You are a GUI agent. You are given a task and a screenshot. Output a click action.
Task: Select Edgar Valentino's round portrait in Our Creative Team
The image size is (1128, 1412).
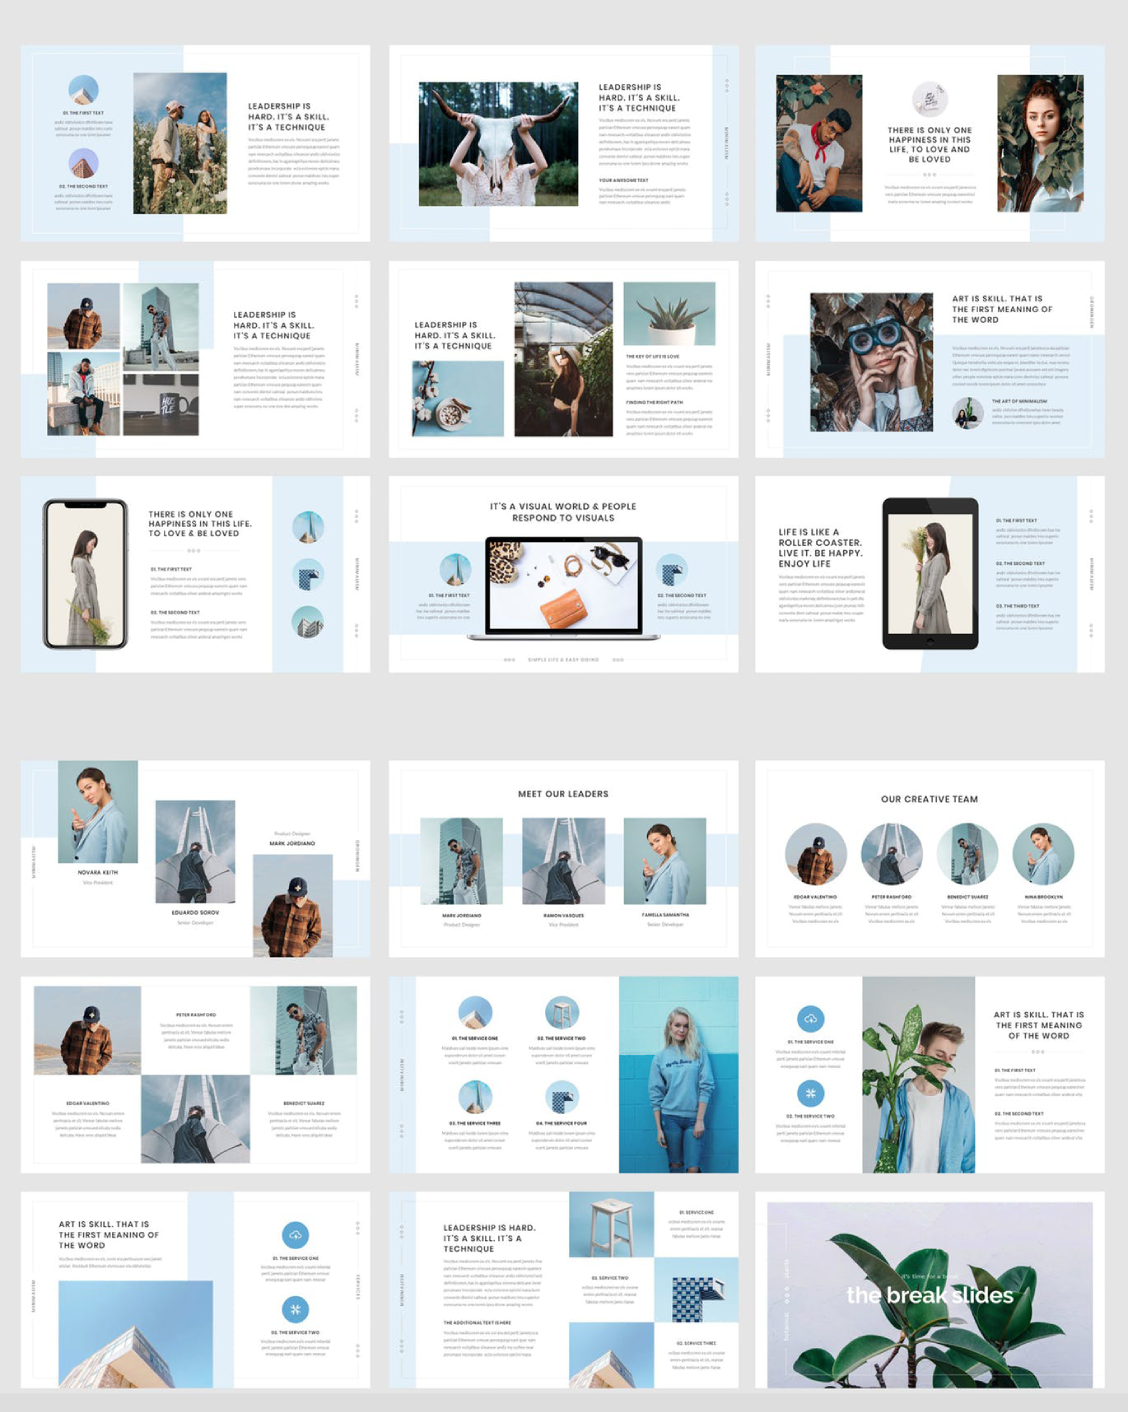(815, 854)
